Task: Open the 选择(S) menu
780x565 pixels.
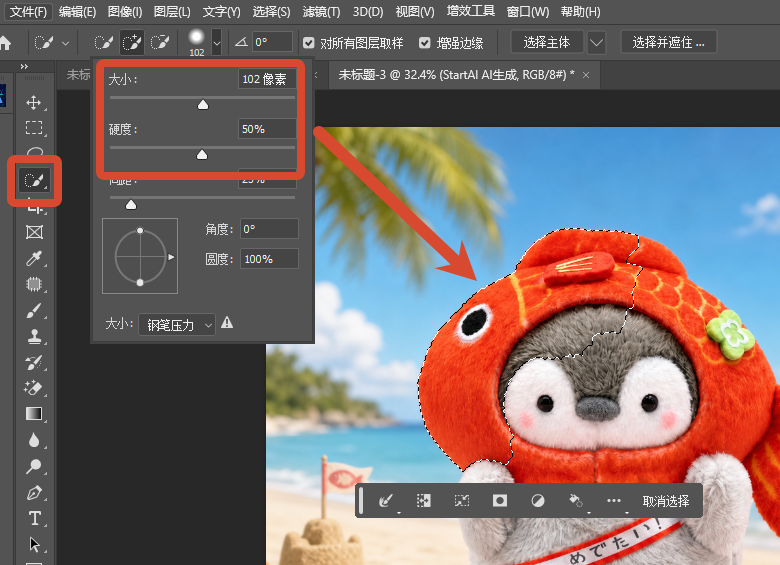Action: (271, 11)
